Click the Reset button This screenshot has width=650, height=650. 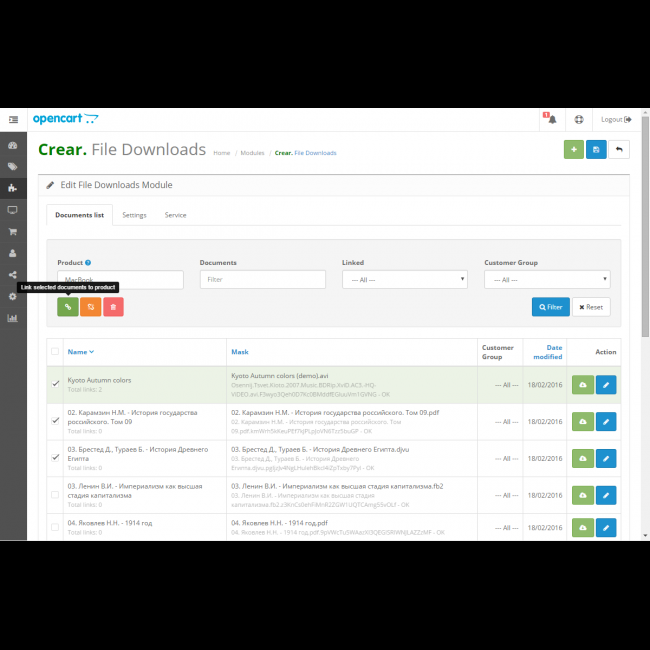[591, 307]
